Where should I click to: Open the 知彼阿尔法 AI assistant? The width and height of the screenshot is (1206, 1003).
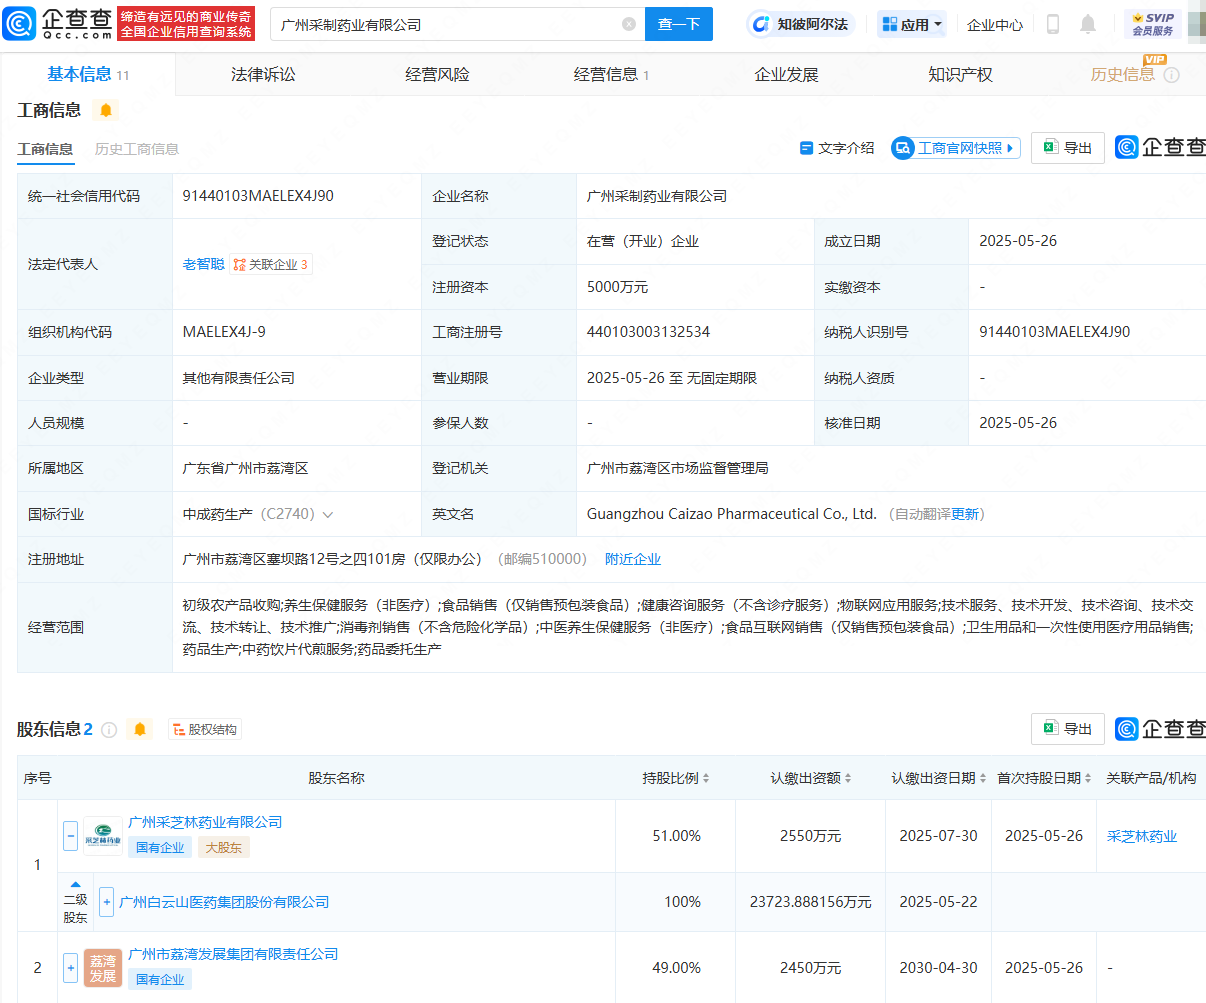click(x=799, y=24)
